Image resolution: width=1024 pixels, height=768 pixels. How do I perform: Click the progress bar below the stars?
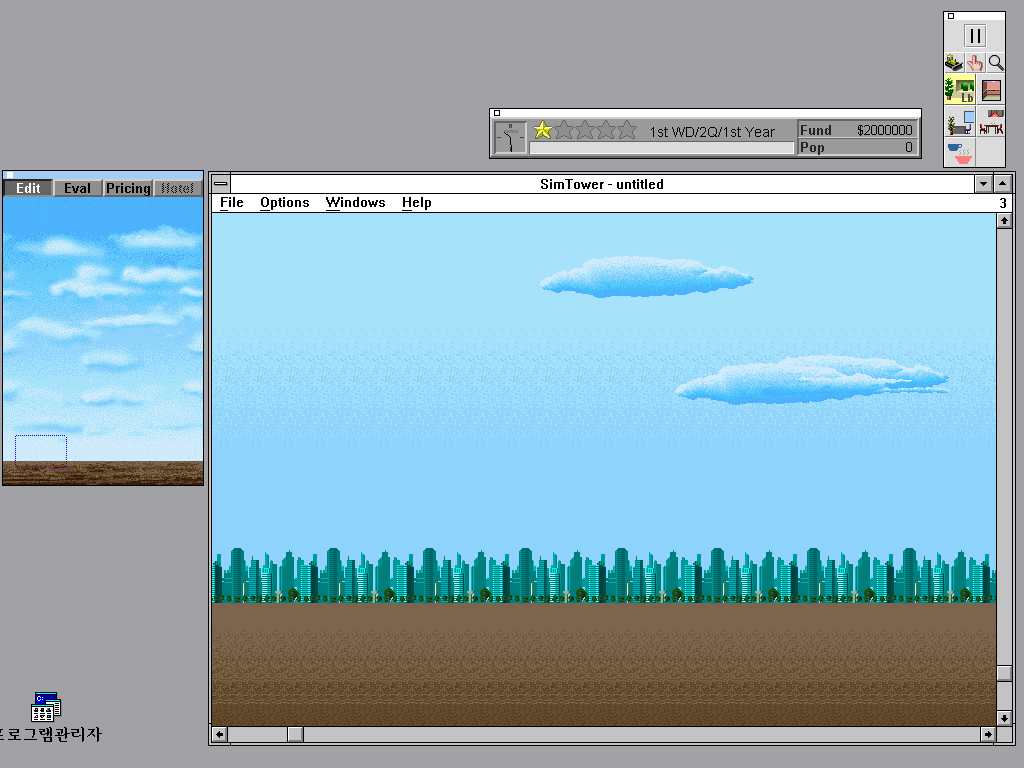point(662,148)
